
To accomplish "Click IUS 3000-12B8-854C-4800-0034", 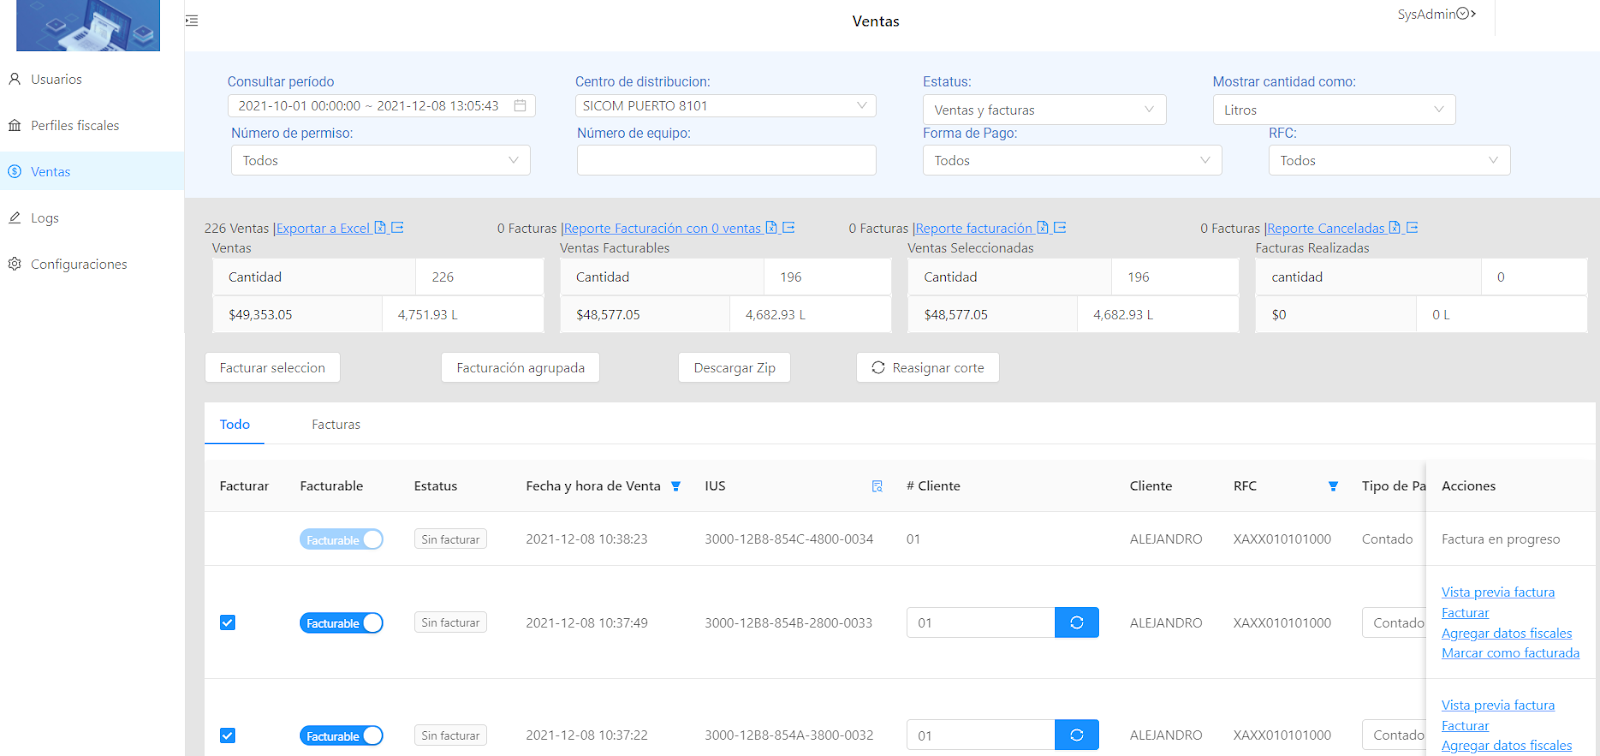I will 789,539.
